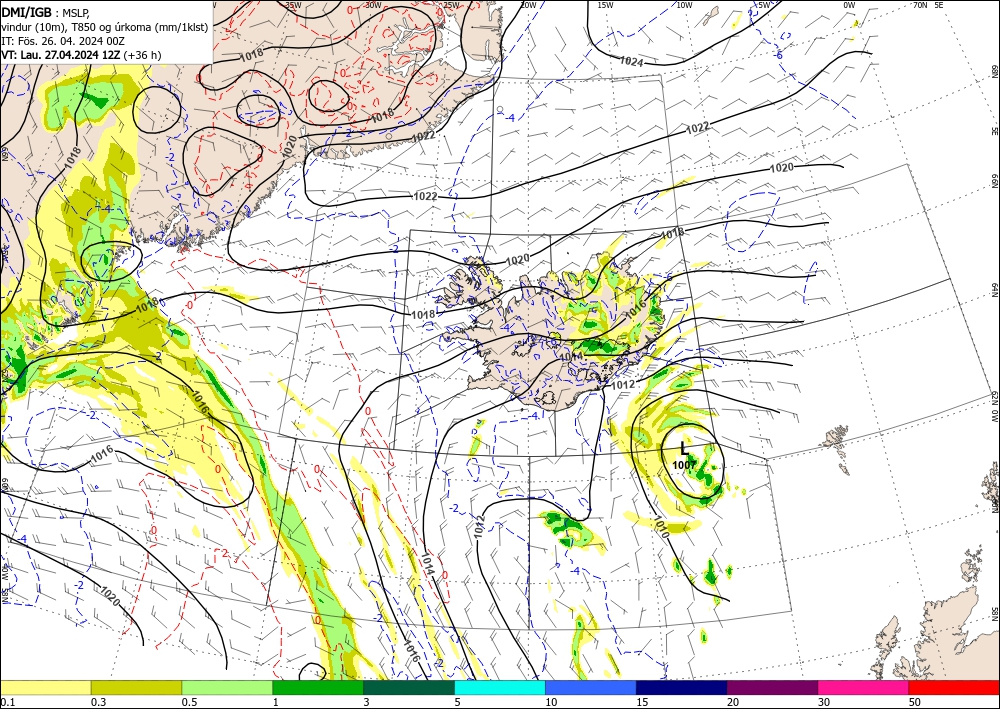Click the purple 20–30 legend swatch
This screenshot has height=709, width=1000.
tap(772, 687)
